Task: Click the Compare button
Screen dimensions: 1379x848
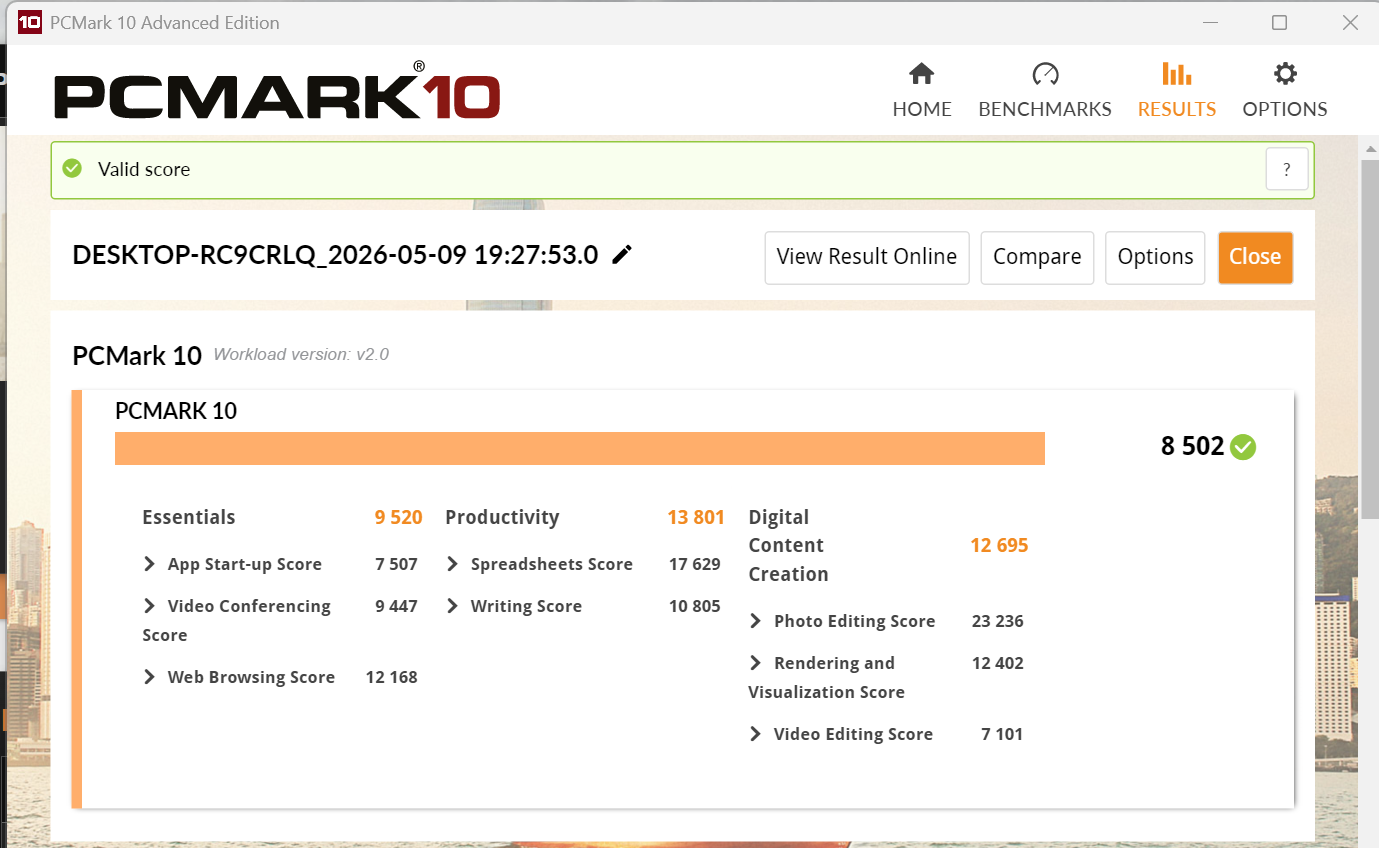Action: point(1037,257)
